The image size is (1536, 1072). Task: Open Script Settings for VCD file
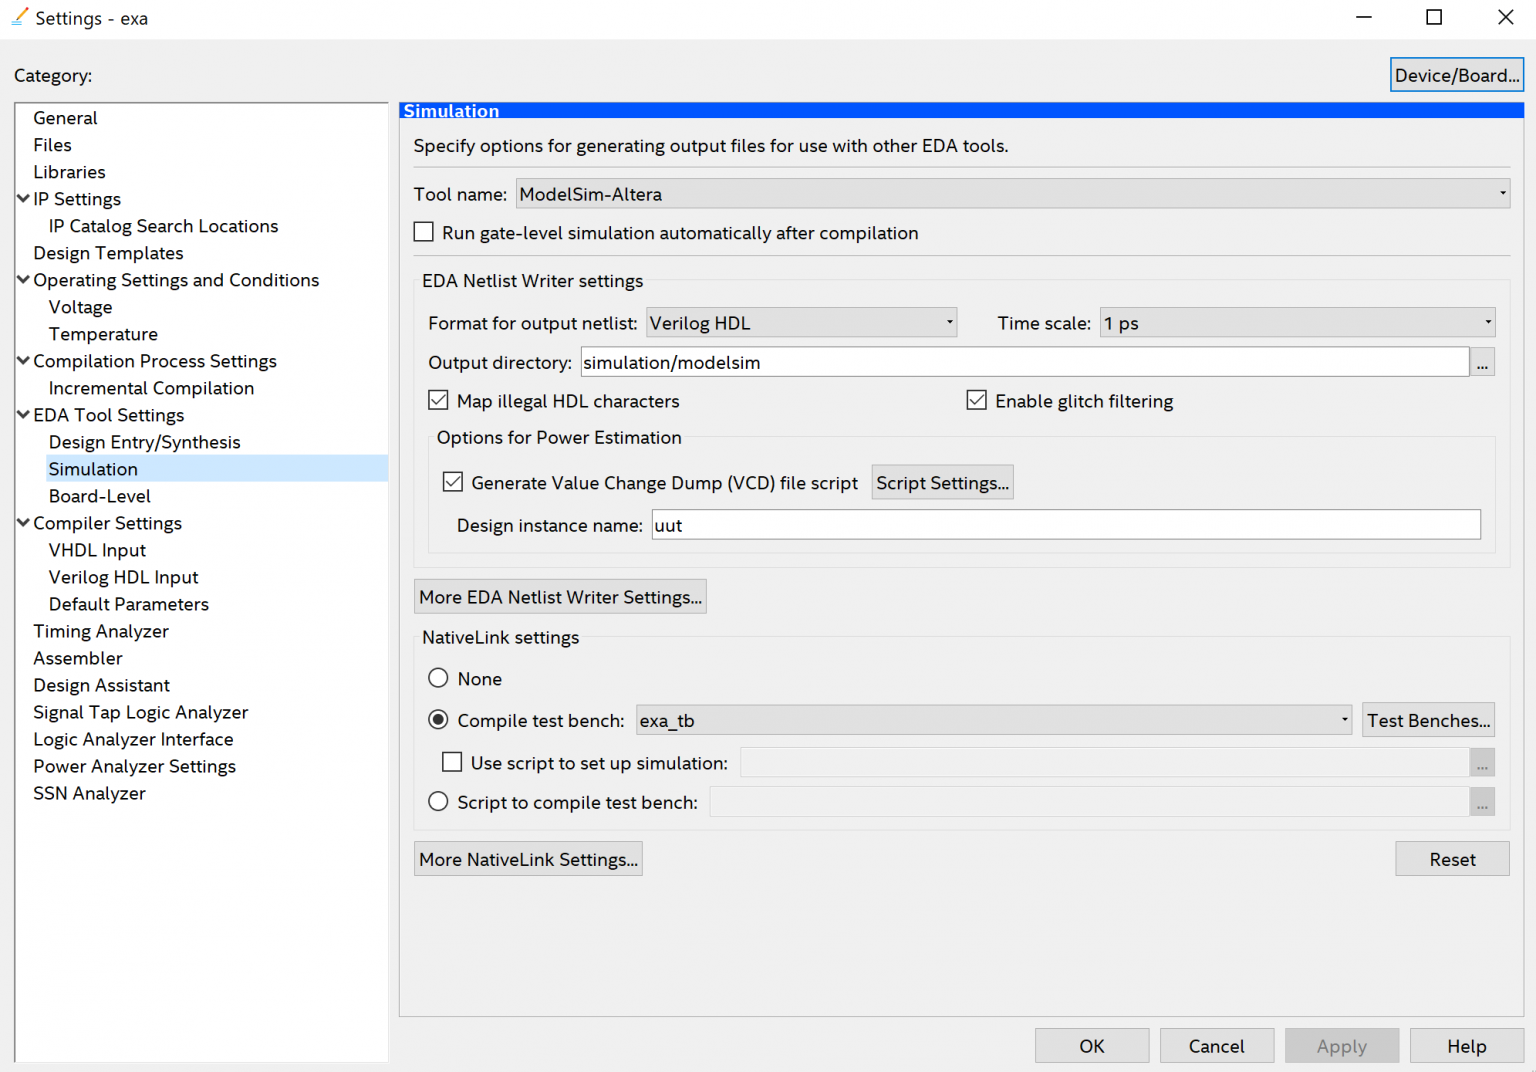[942, 483]
